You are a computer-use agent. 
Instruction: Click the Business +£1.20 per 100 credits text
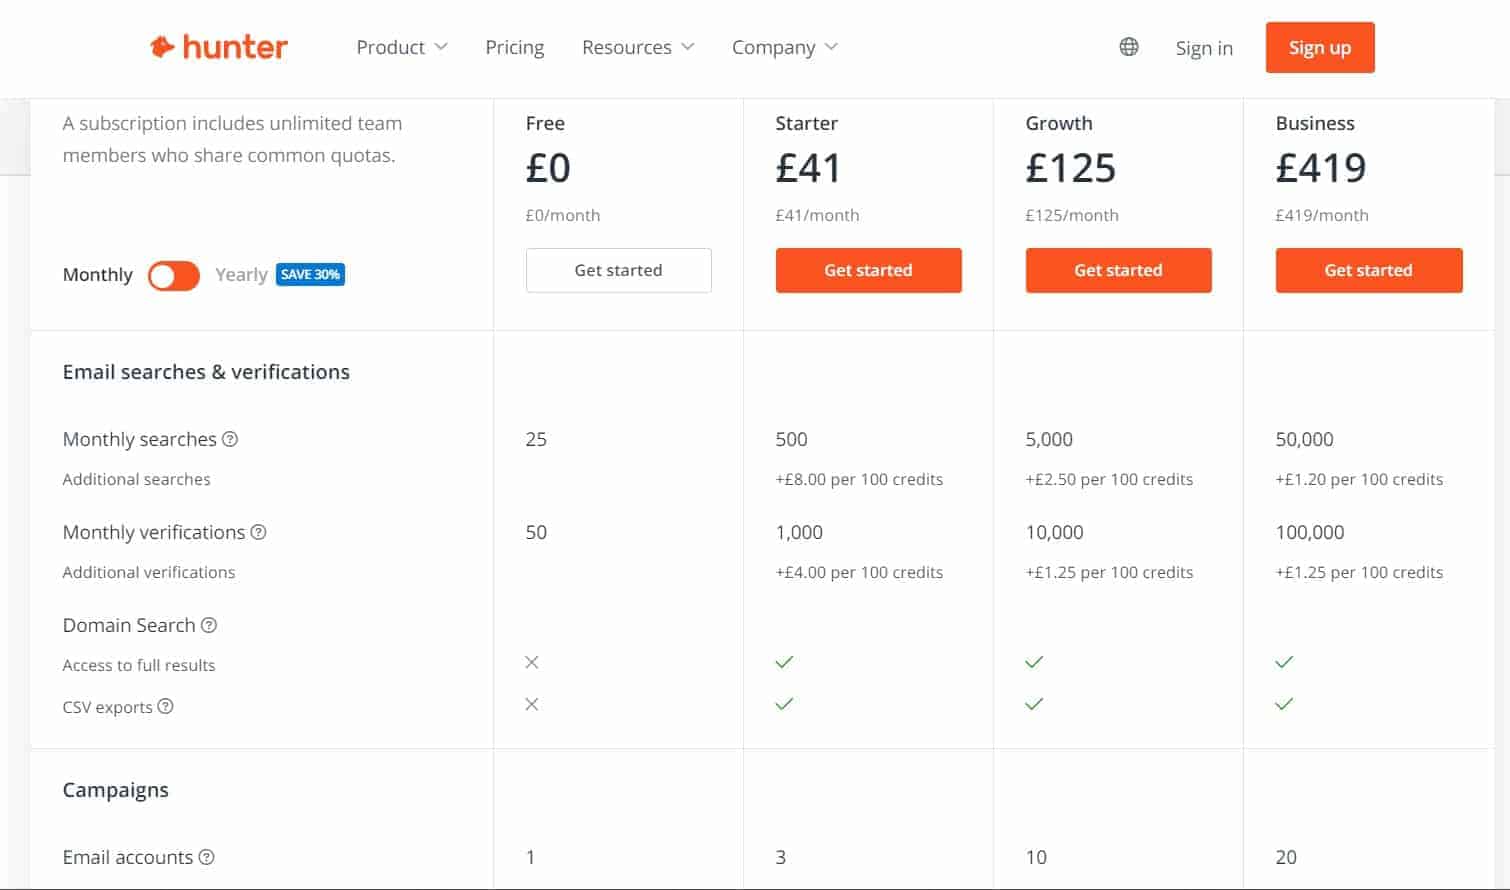click(x=1359, y=479)
